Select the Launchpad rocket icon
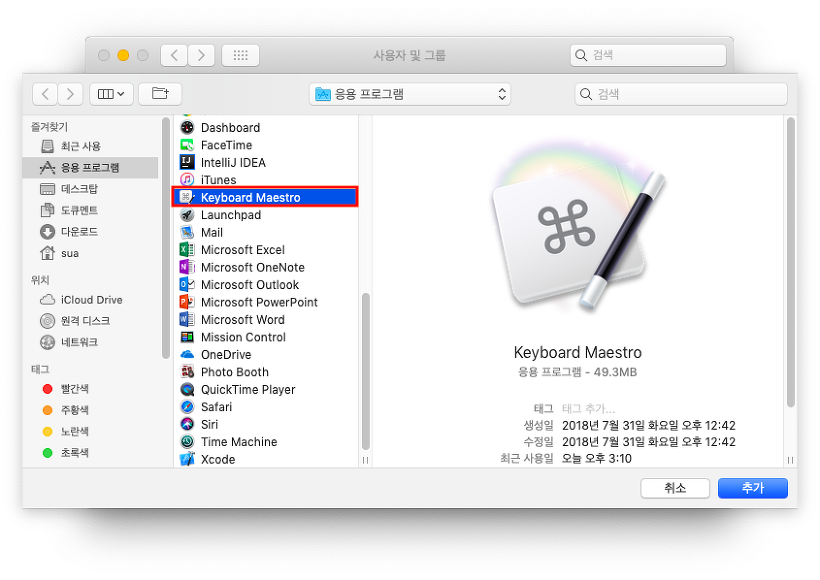The height and width of the screenshot is (580, 820). [187, 214]
